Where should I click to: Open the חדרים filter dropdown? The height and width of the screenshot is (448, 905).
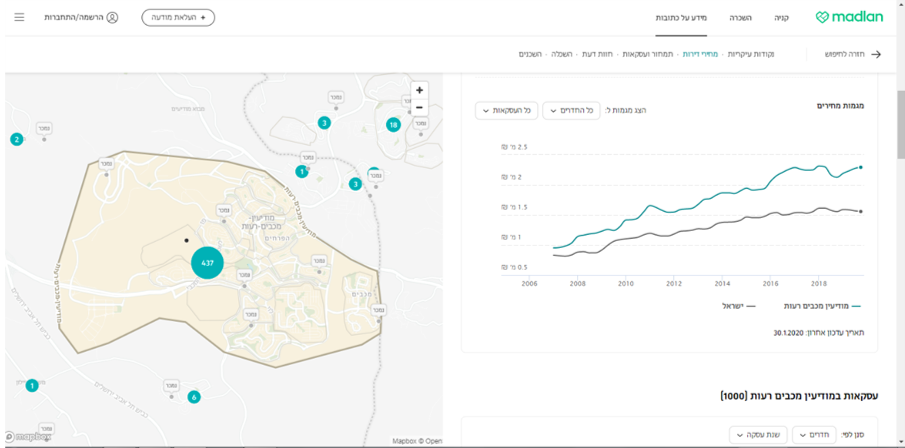[x=814, y=435]
